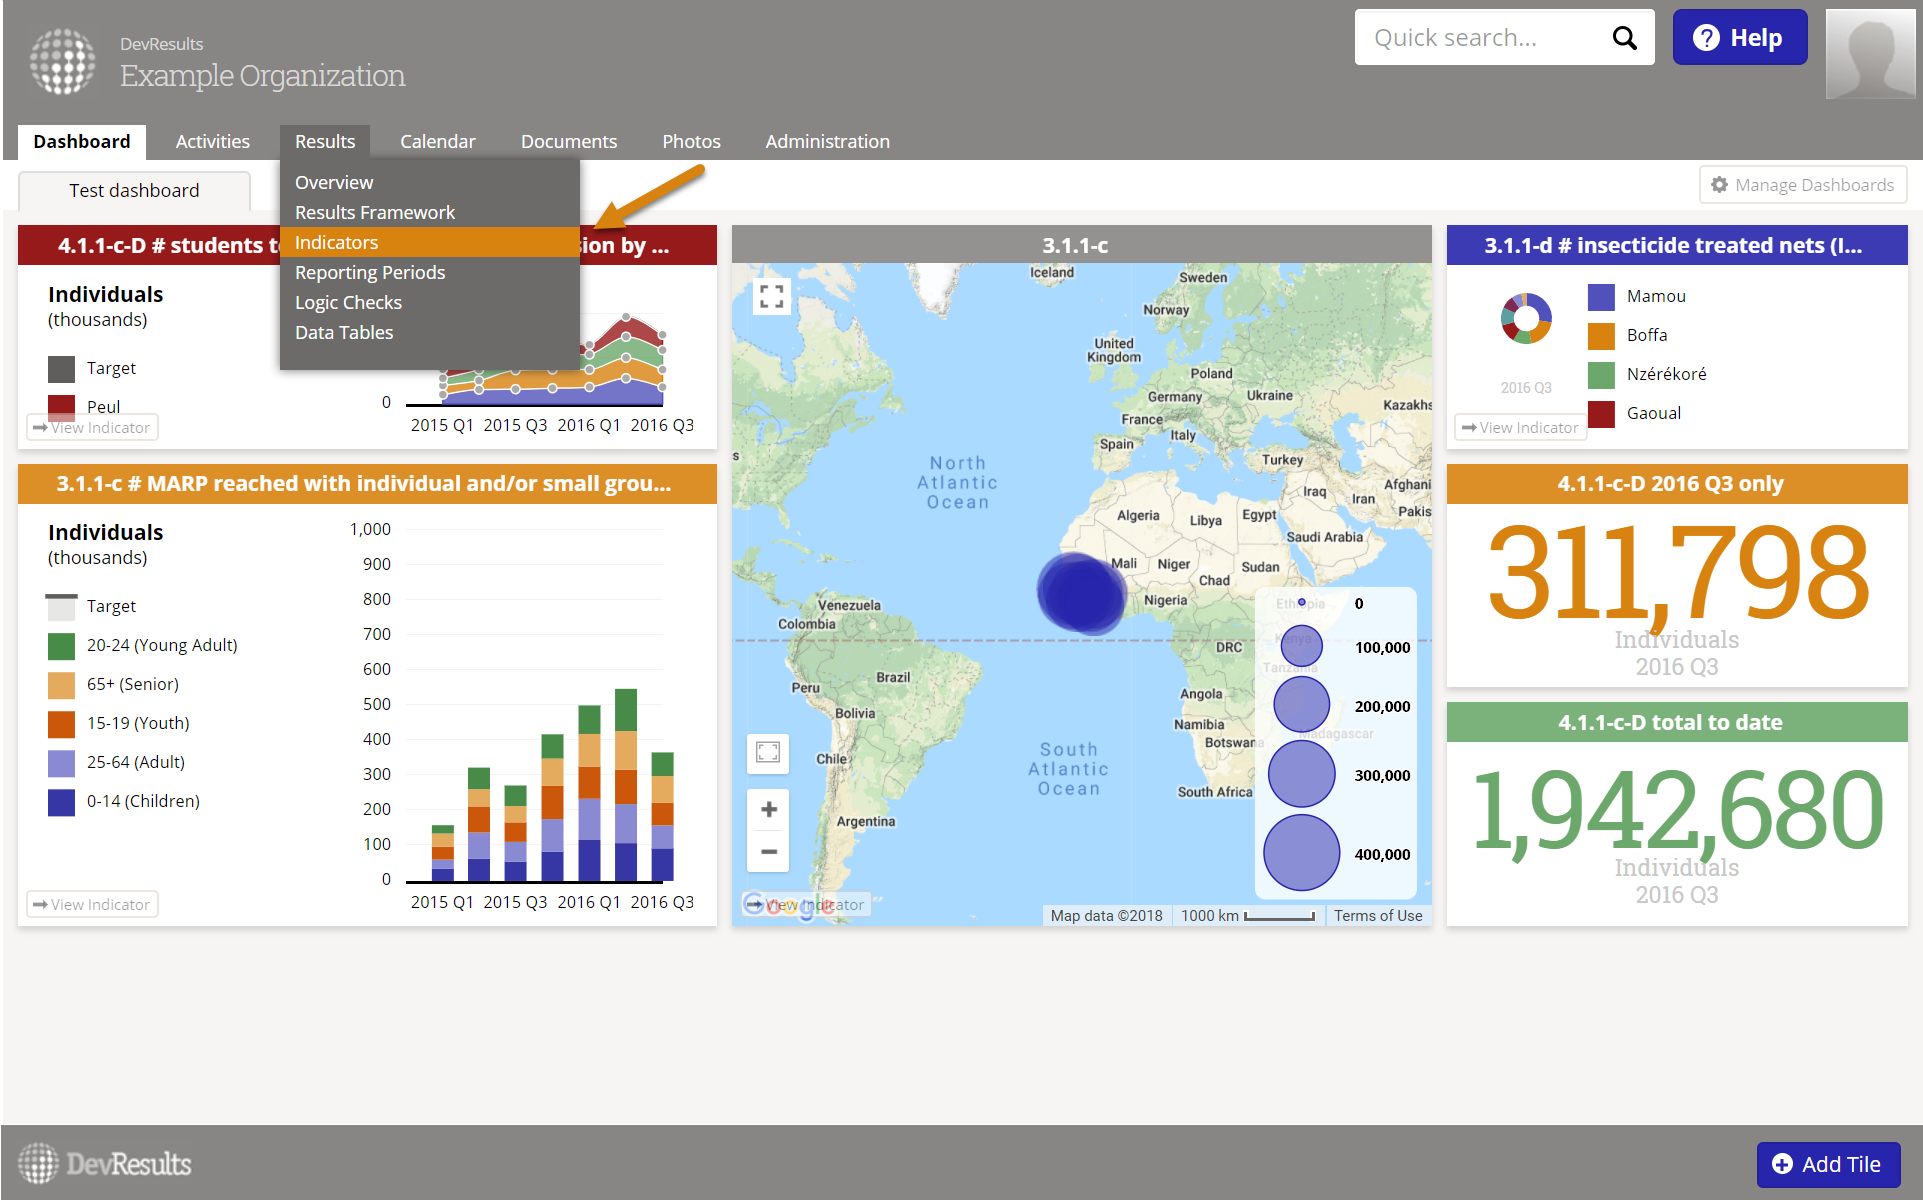Click the DevResults globe logo in header
1923x1200 pixels.
[x=62, y=61]
